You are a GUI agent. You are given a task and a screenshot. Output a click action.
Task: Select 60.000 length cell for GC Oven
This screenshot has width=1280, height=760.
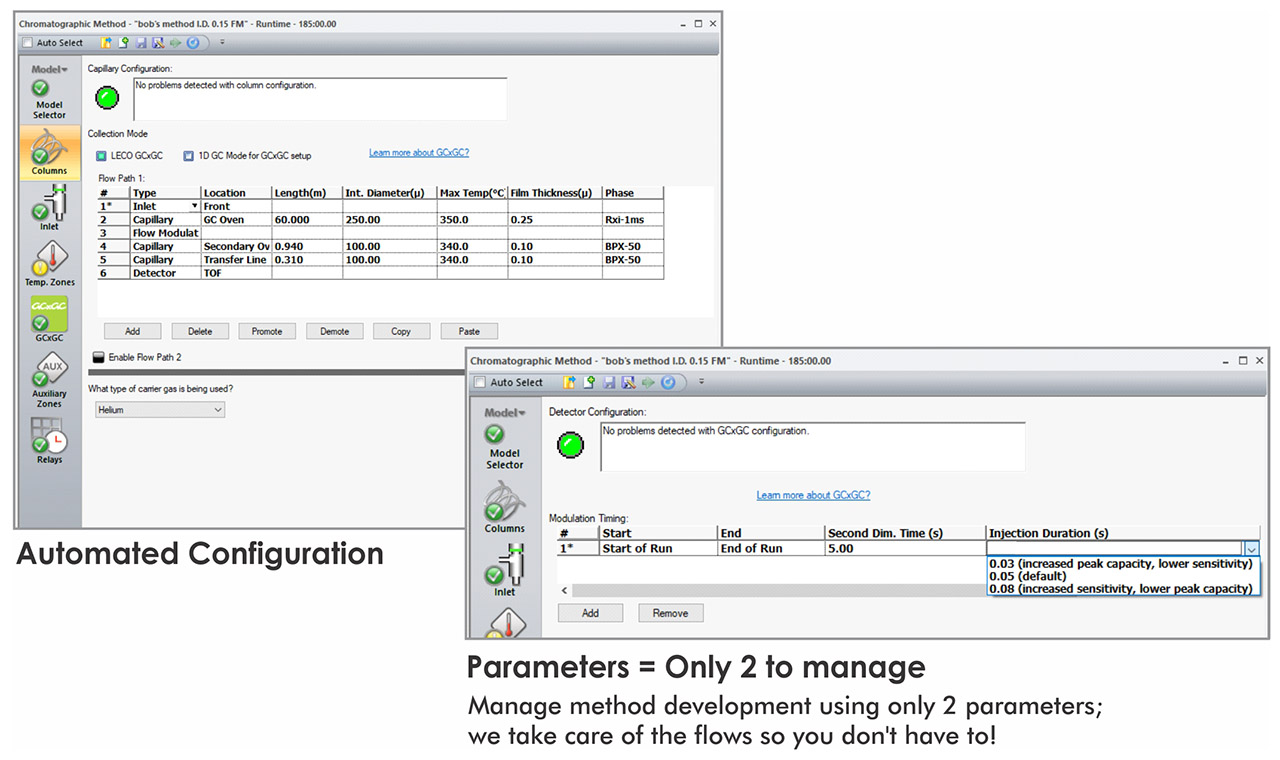tap(305, 219)
